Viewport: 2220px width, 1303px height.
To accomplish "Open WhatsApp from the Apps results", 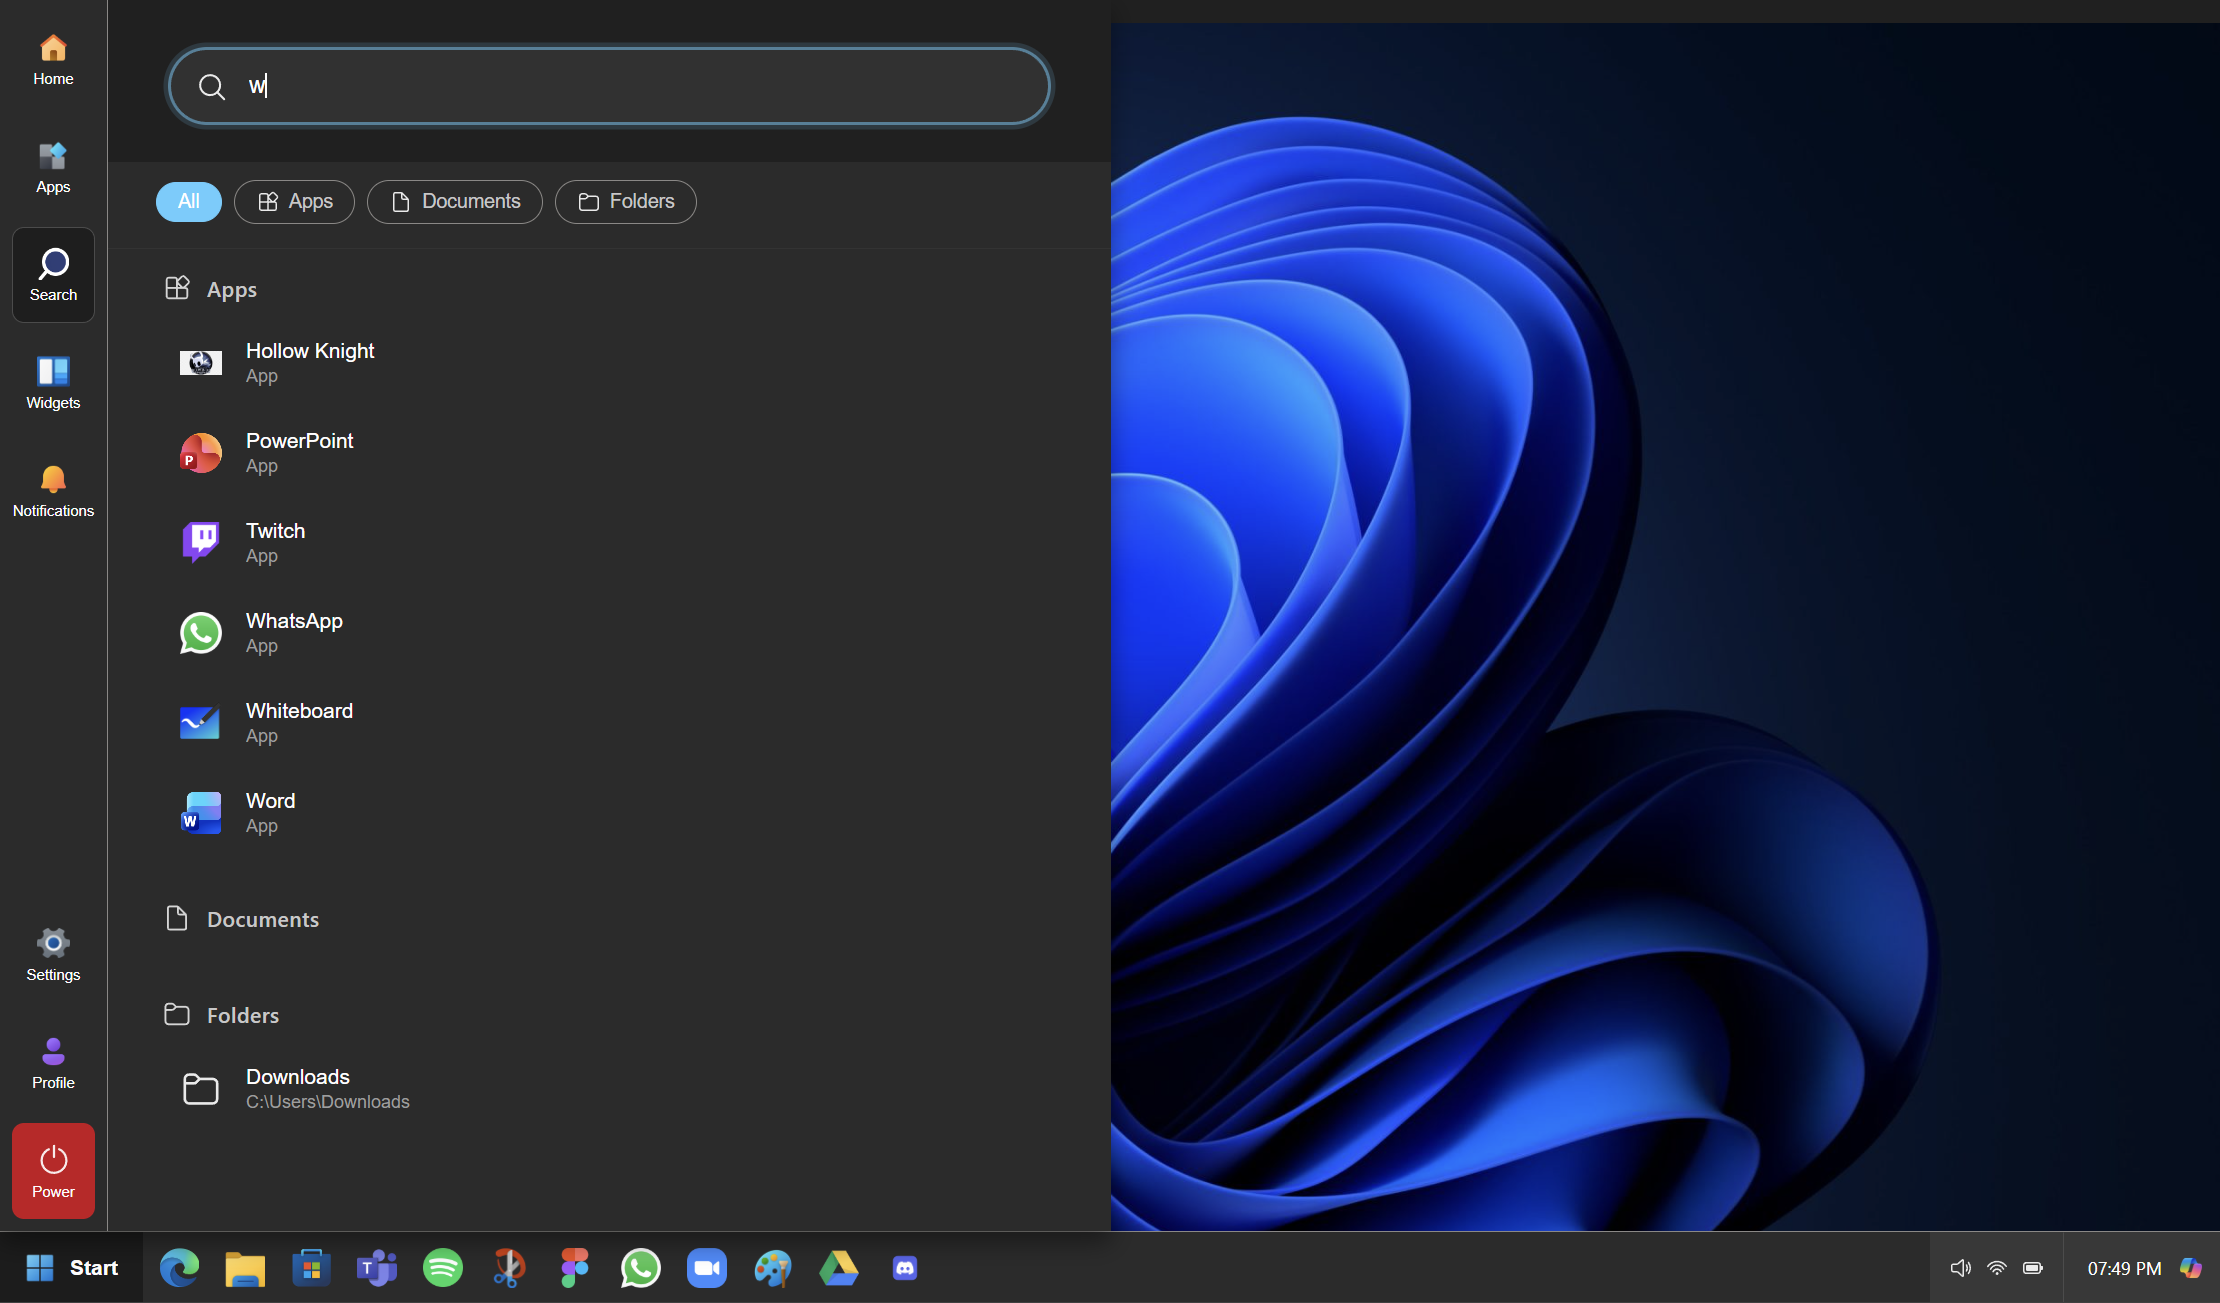I will coord(294,632).
